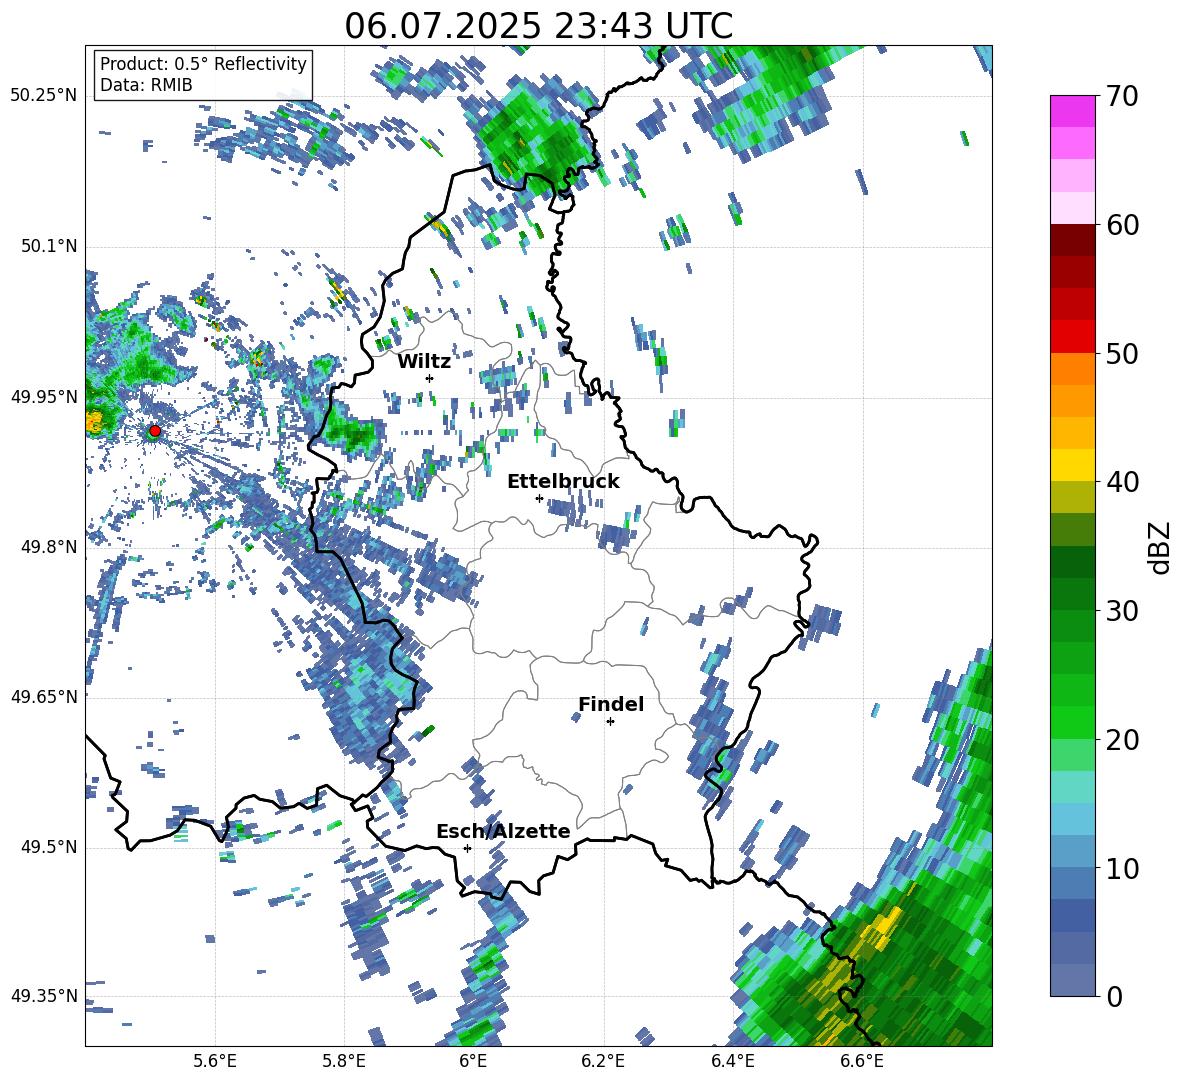The width and height of the screenshot is (1184, 1081).
Task: Click the colorbar value 70
Action: click(1122, 97)
